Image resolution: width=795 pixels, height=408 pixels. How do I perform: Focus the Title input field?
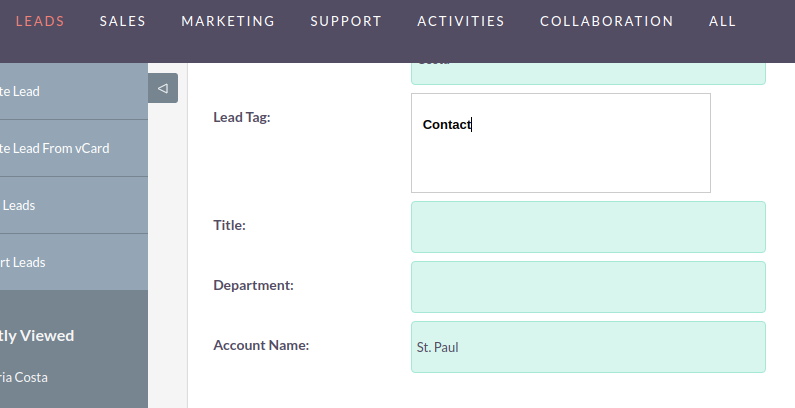point(588,227)
